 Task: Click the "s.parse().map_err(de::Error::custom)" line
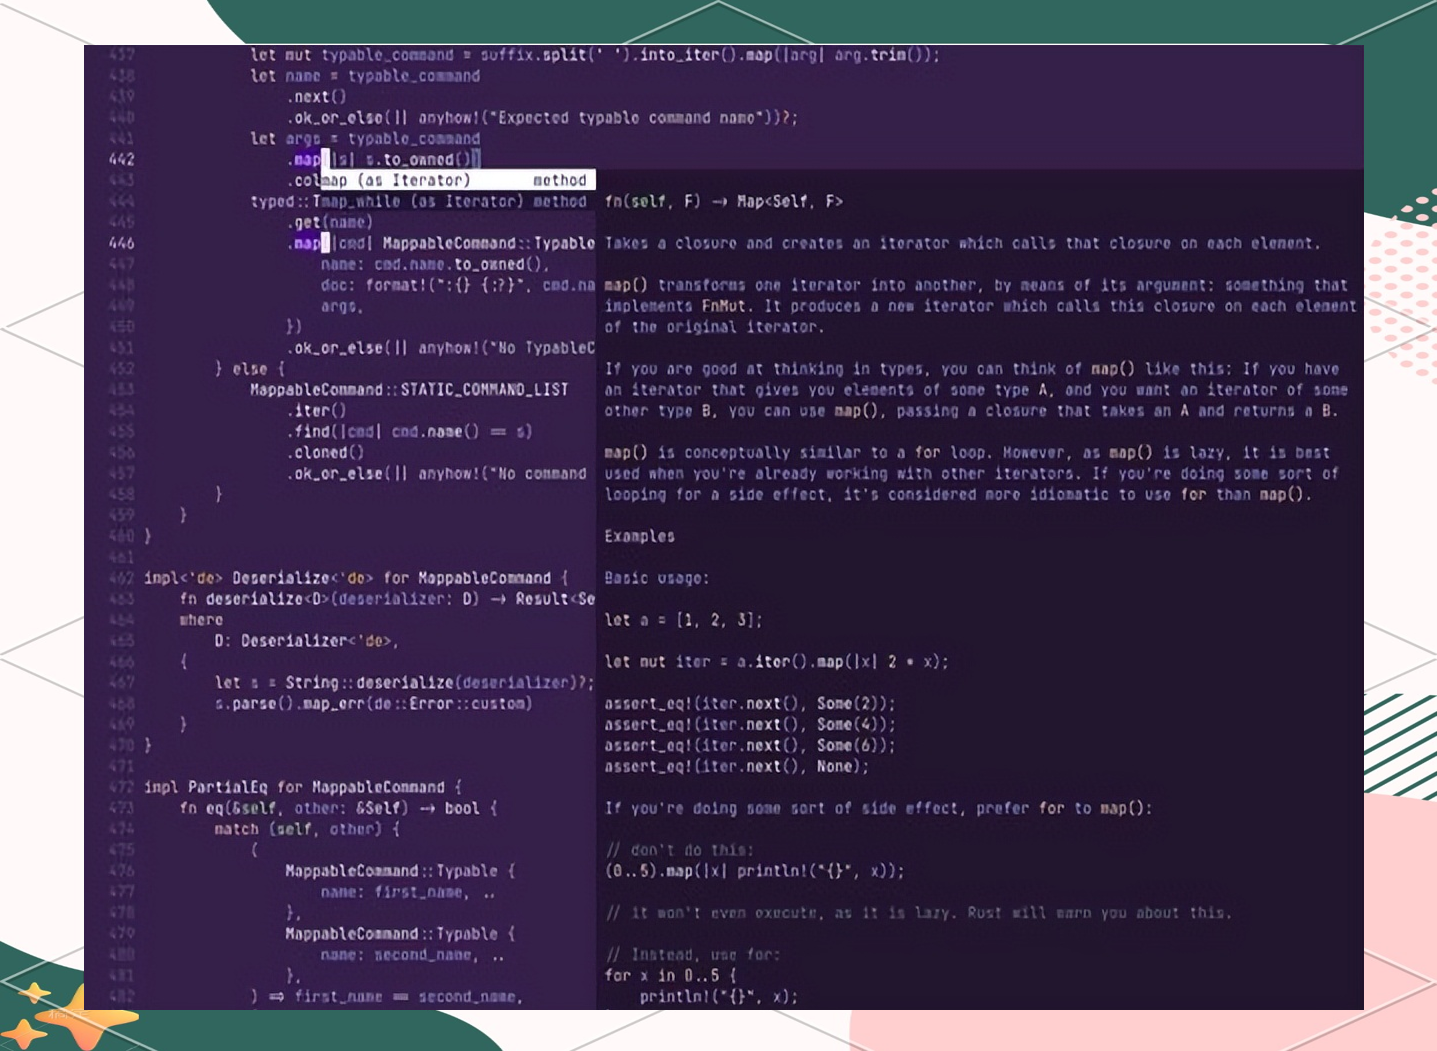(x=373, y=704)
